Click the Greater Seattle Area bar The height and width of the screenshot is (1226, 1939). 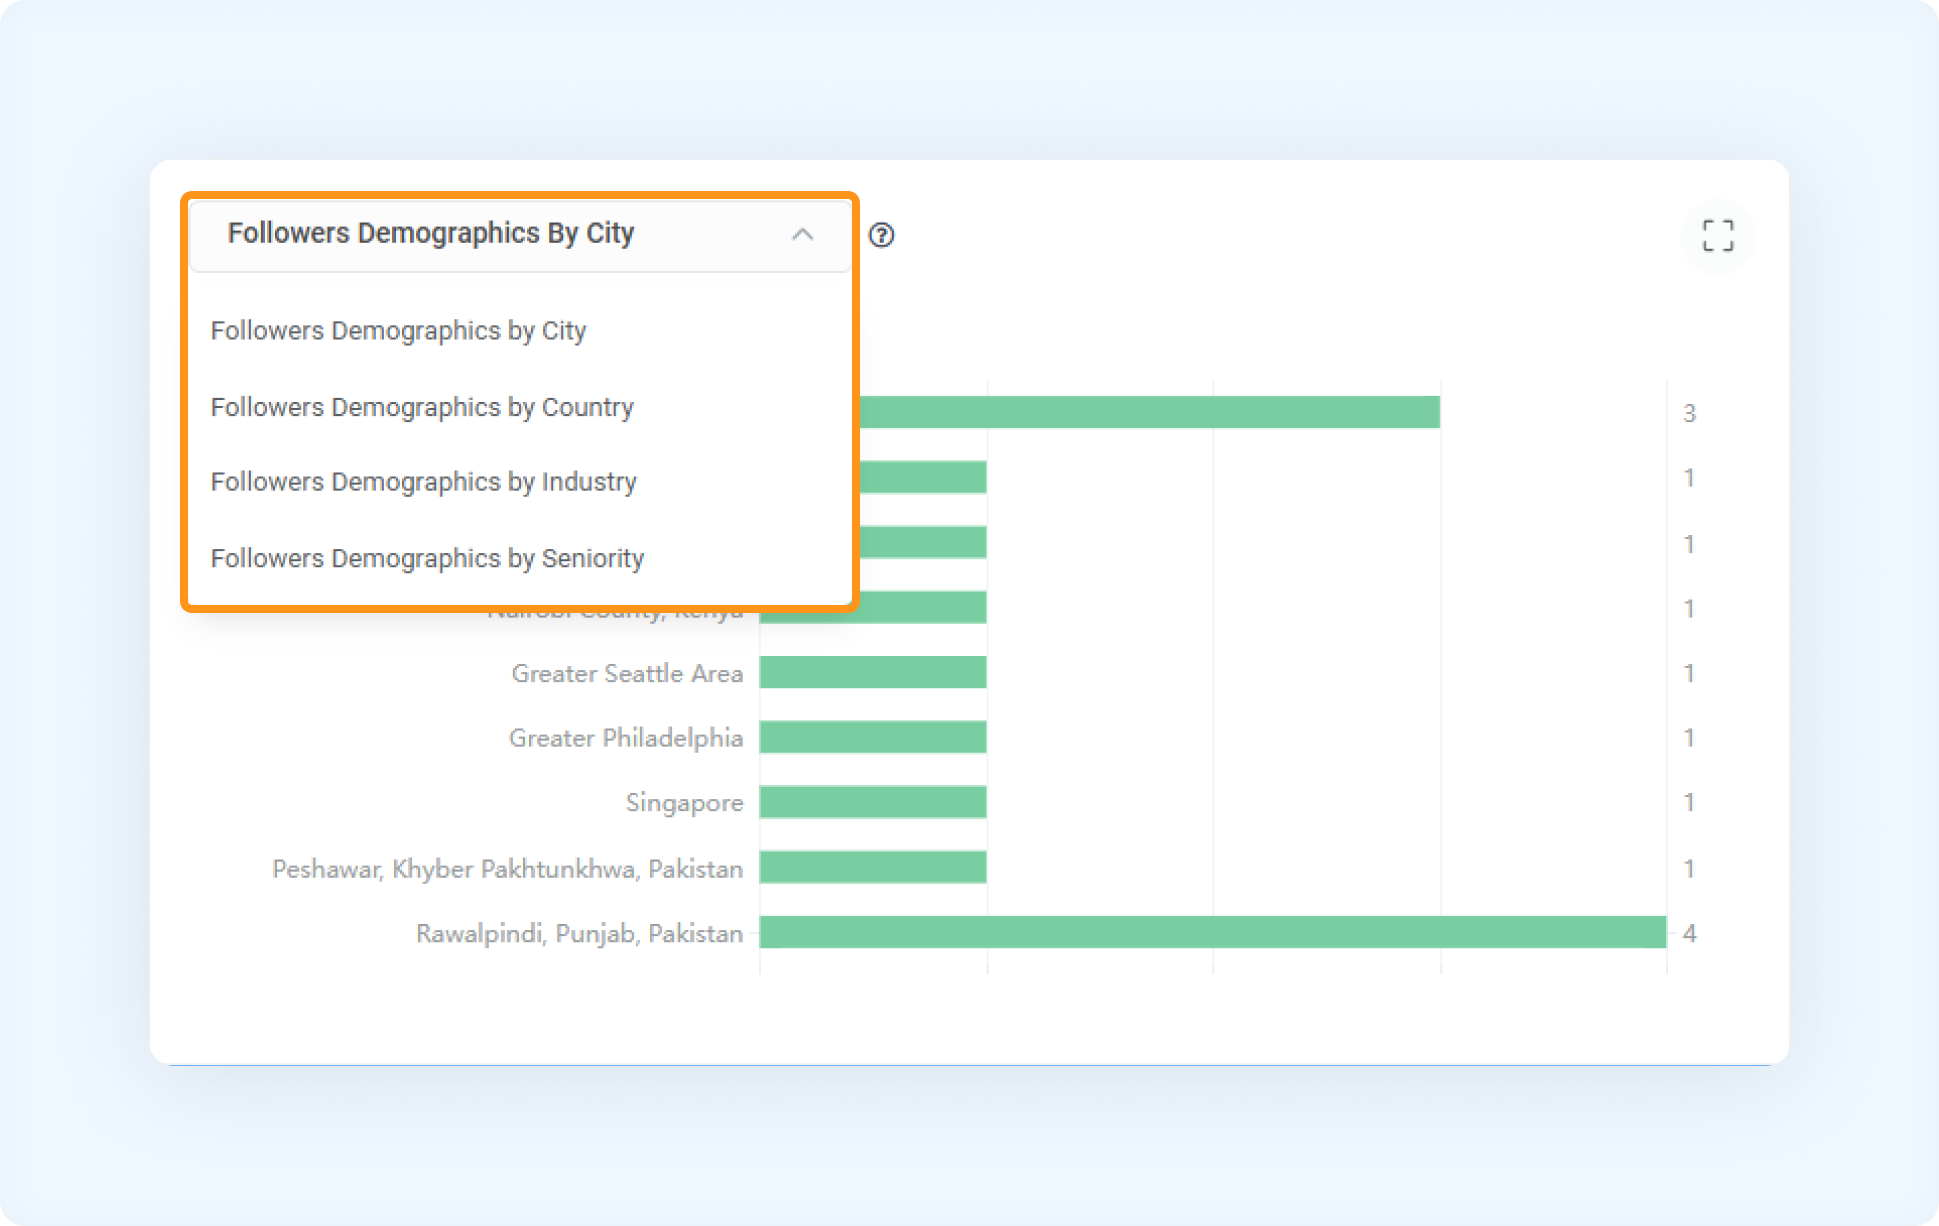pyautogui.click(x=873, y=672)
